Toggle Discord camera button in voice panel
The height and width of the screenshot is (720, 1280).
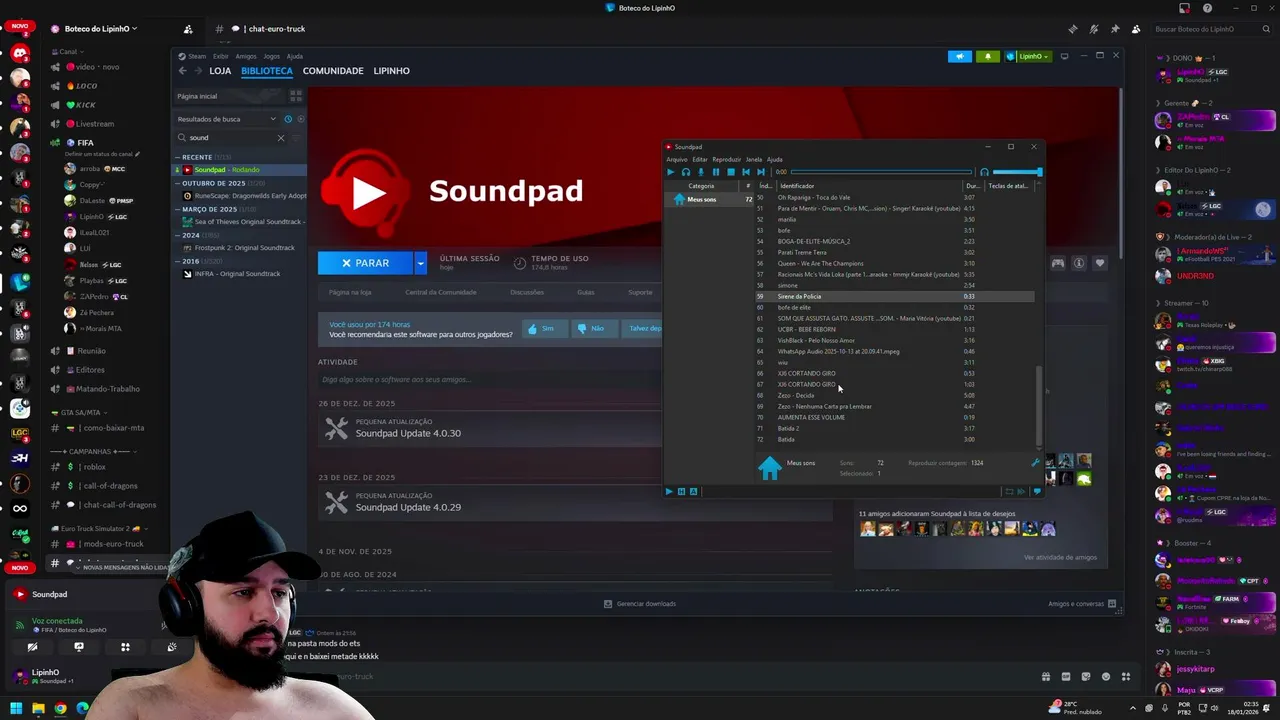tap(32, 647)
